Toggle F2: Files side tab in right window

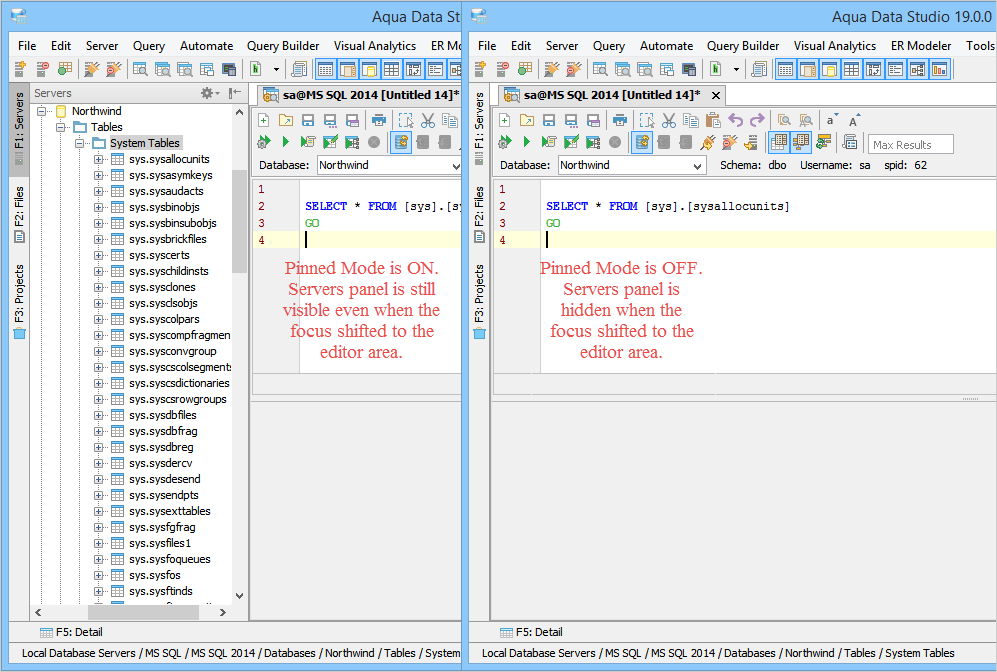click(x=479, y=214)
